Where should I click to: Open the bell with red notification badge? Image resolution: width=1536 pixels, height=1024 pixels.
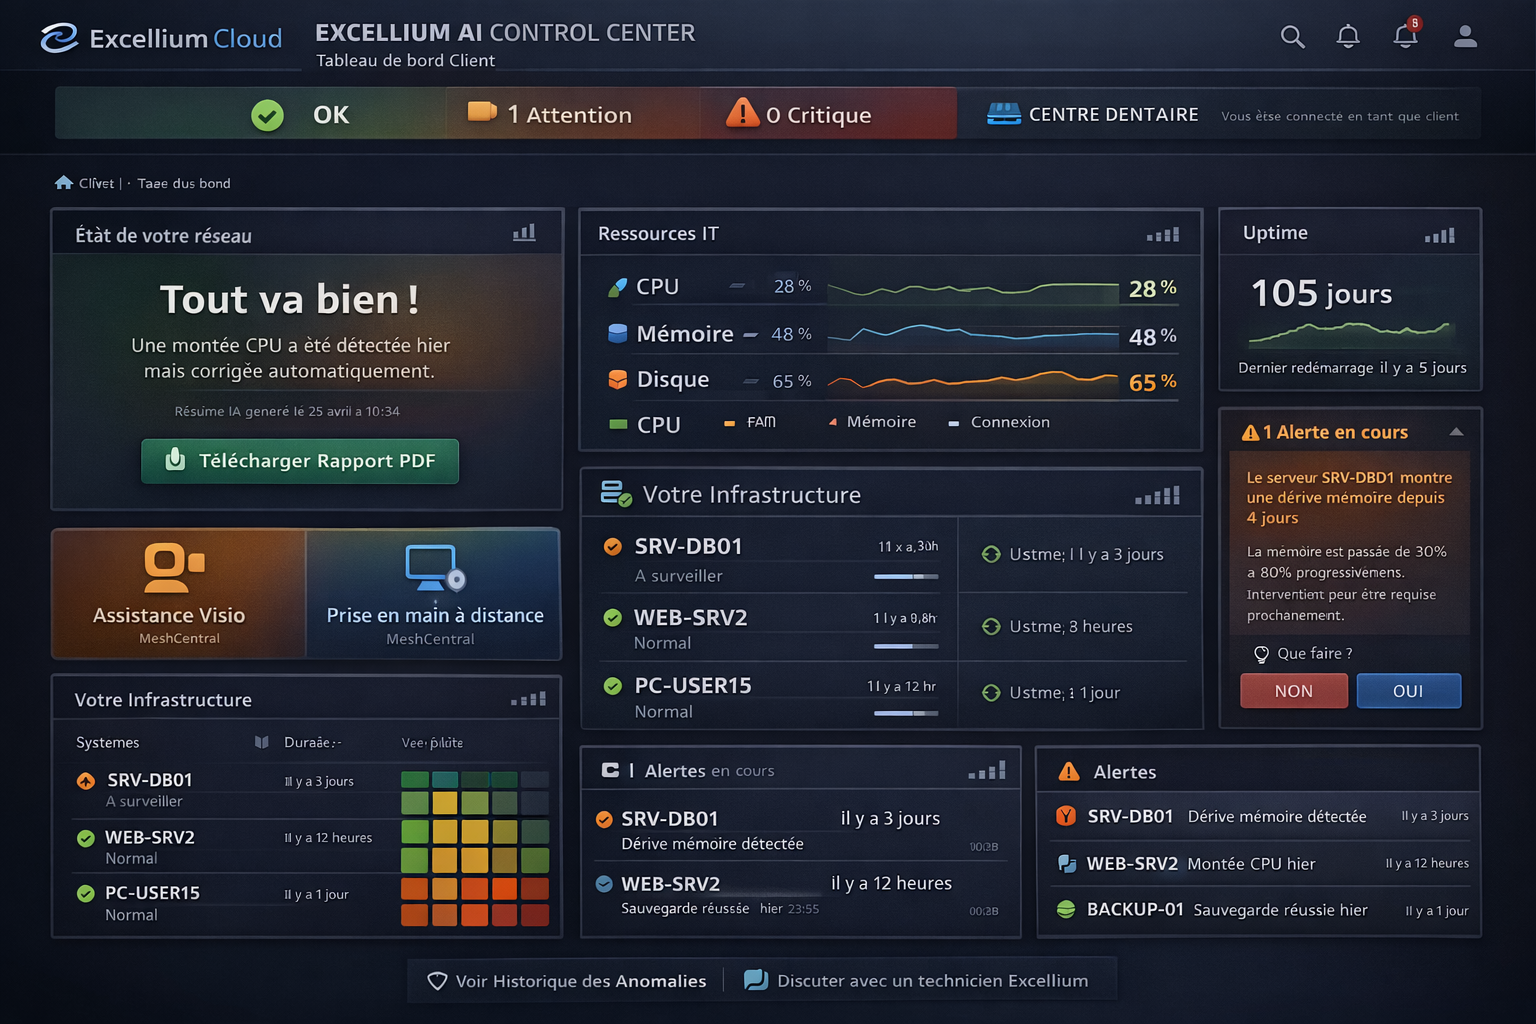coord(1407,34)
